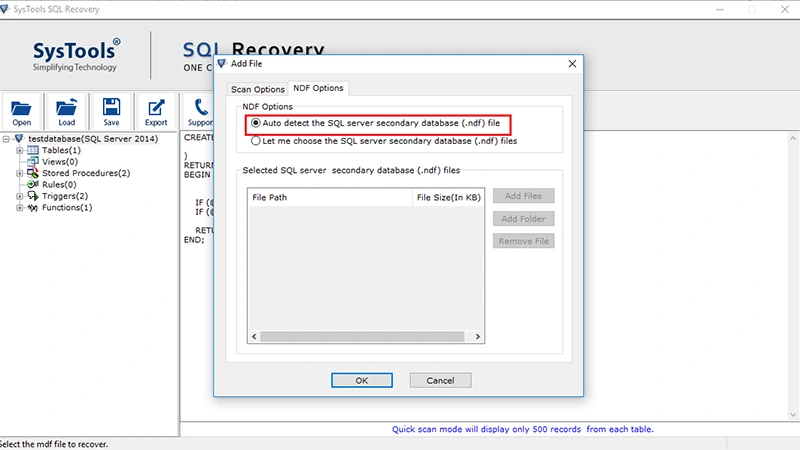Image resolution: width=800 pixels, height=450 pixels.
Task: Switch to the Scan Options tab
Action: point(258,89)
